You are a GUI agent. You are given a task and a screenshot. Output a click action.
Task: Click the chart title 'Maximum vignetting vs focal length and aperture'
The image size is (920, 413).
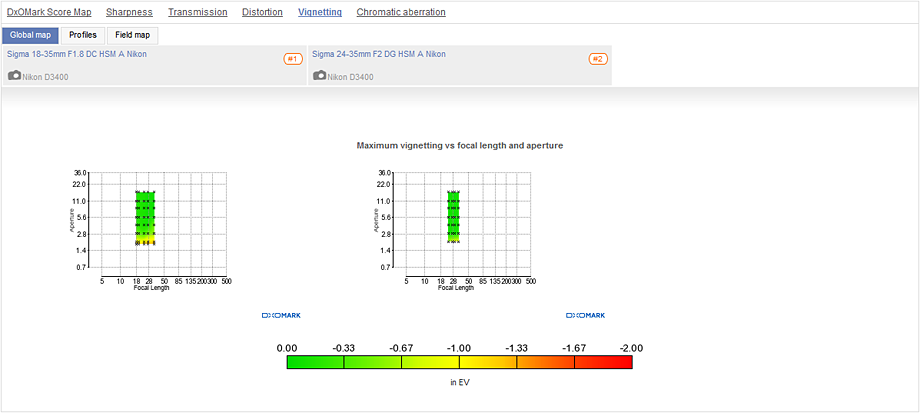[460, 145]
